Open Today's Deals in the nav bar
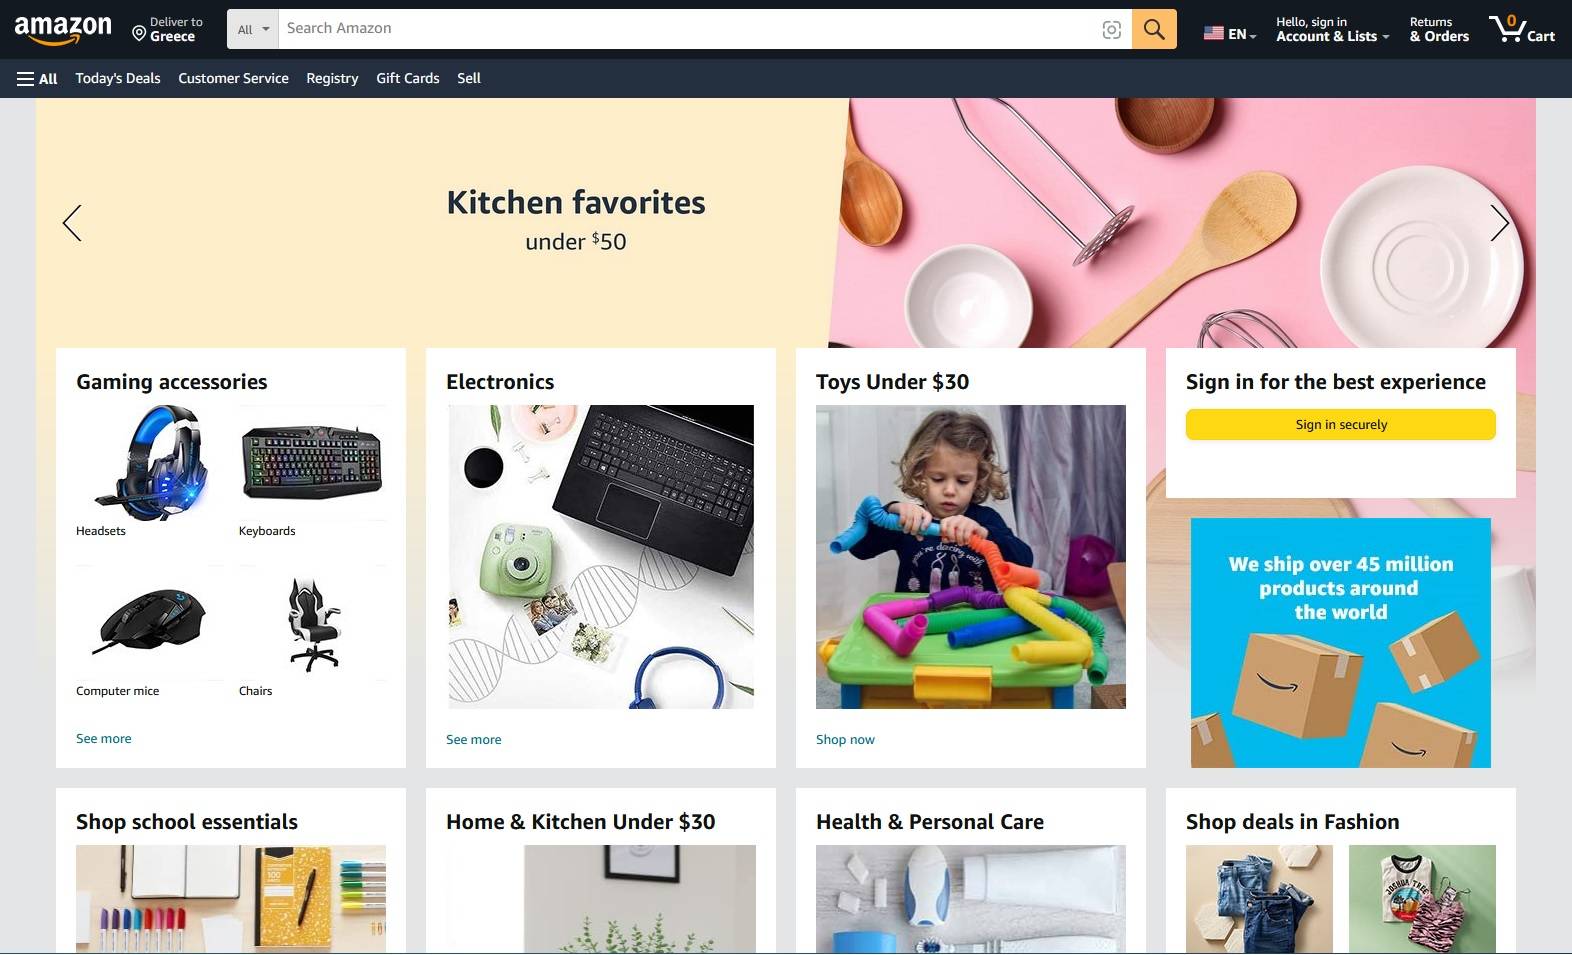 click(118, 78)
